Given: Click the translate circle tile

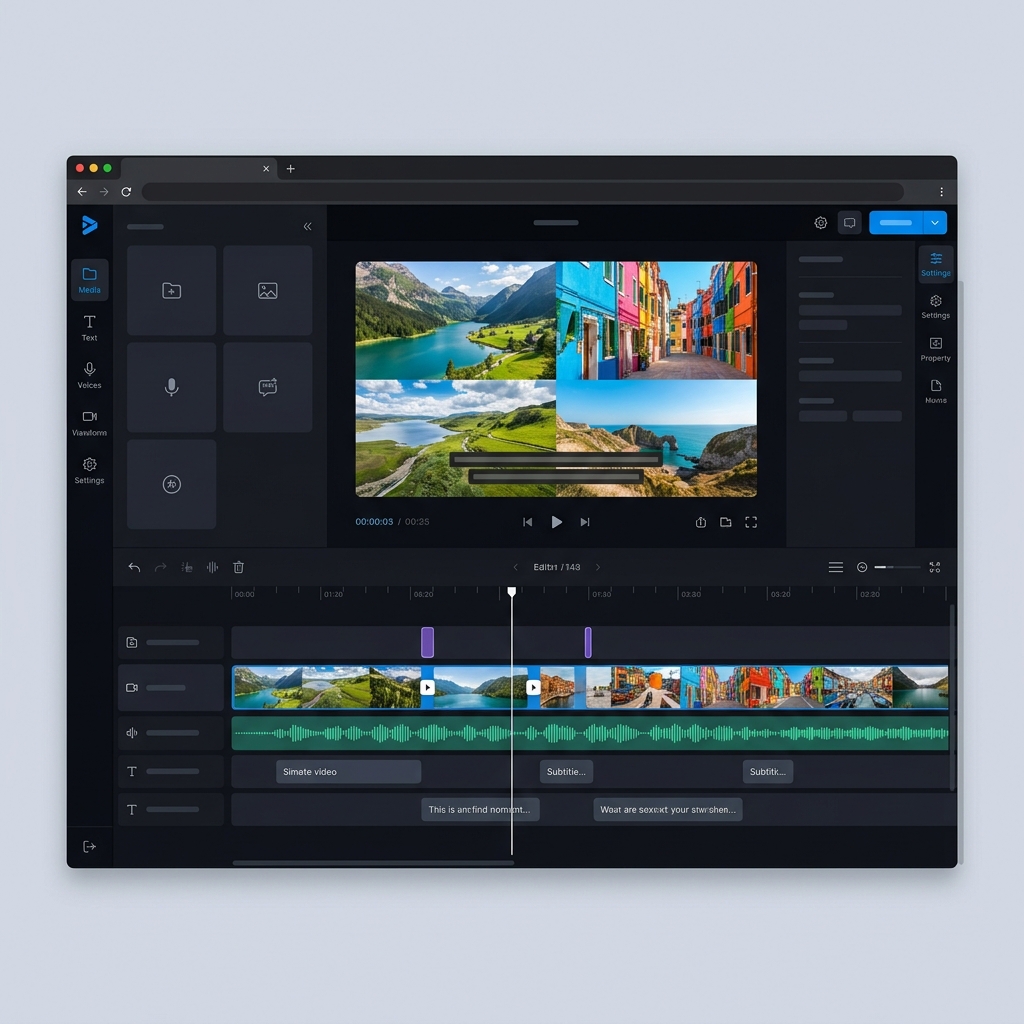Looking at the screenshot, I should point(172,484).
